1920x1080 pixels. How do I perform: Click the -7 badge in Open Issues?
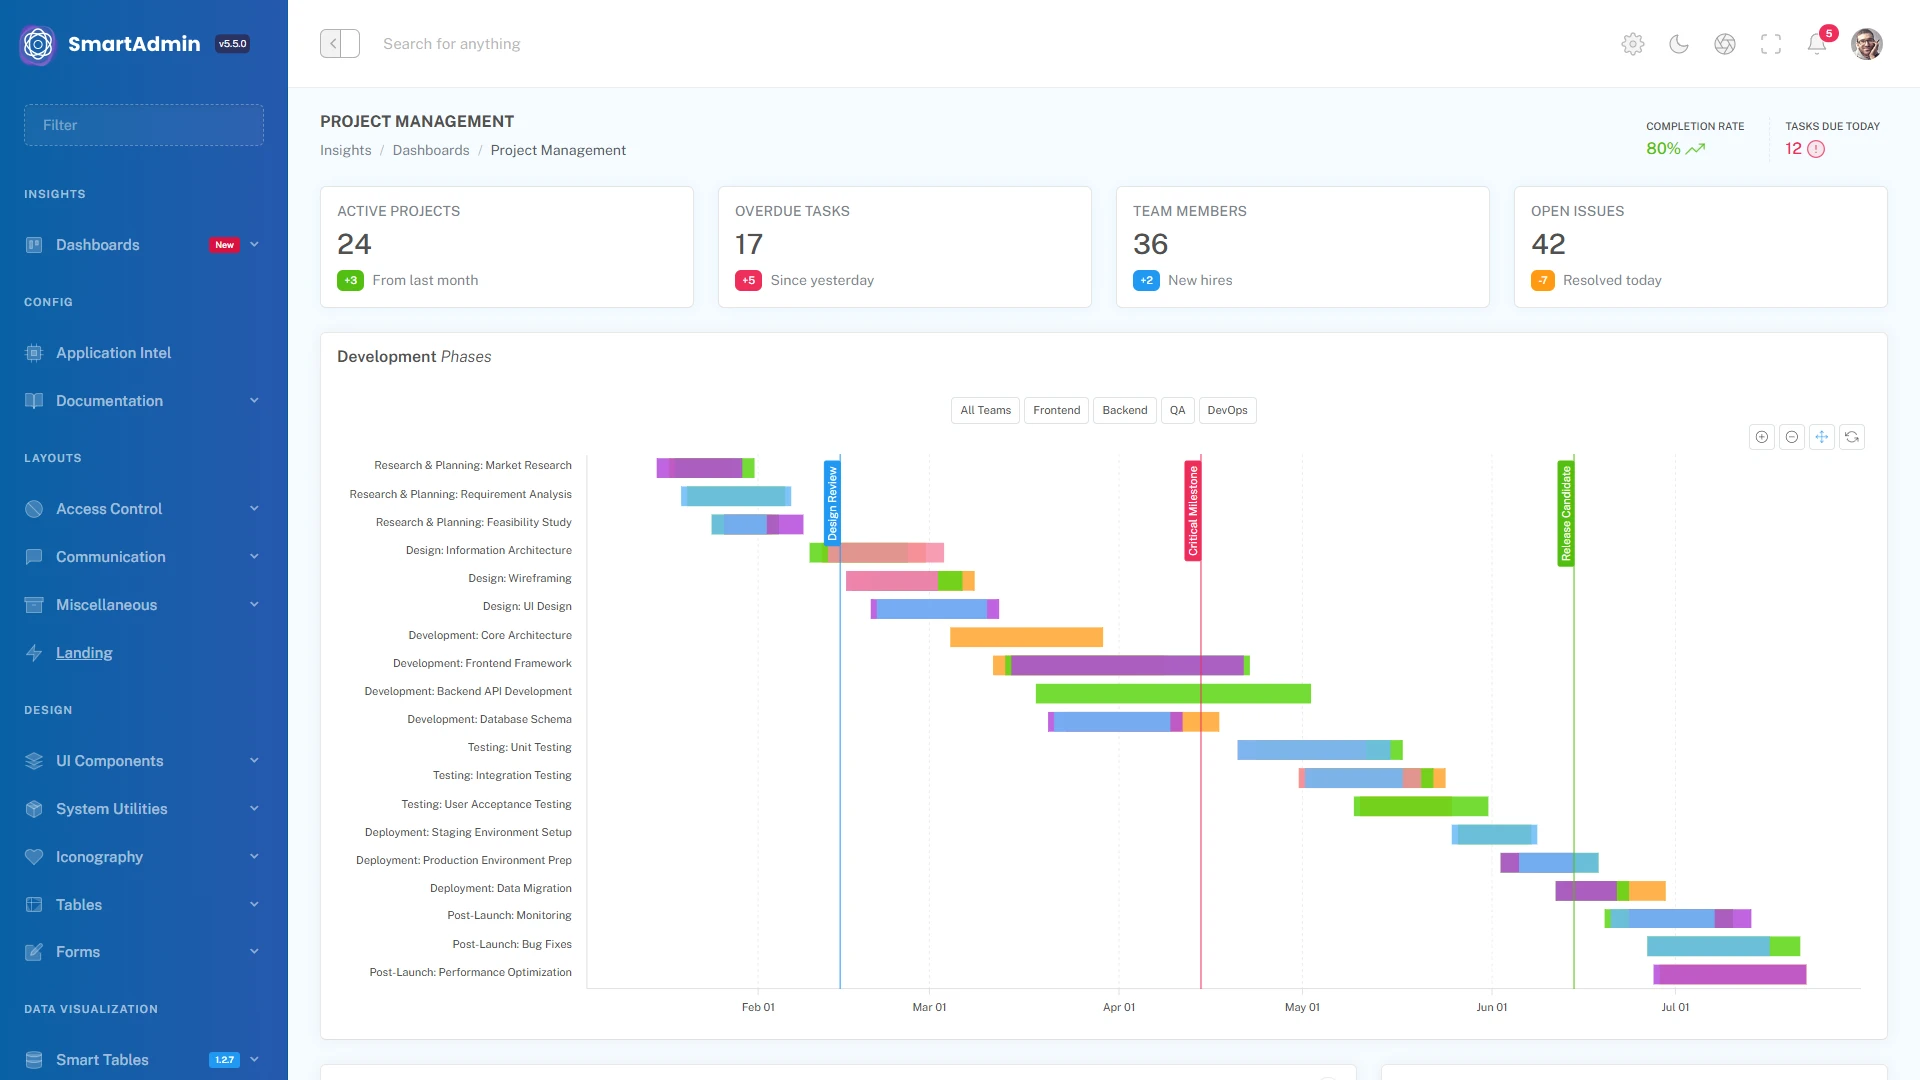pos(1543,281)
